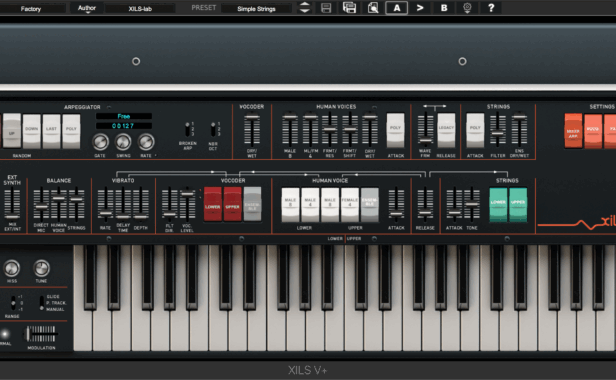The height and width of the screenshot is (380, 616).
Task: Click the arpeggiator SWING knob
Action: click(123, 142)
